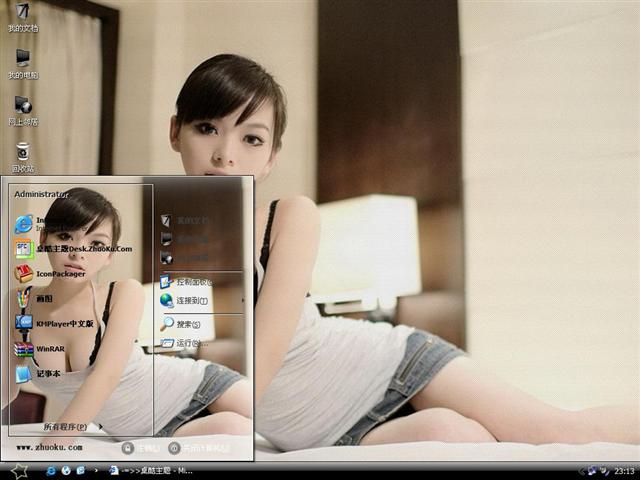
Task: Open My Computer in Start menu right column
Action: pos(184,239)
